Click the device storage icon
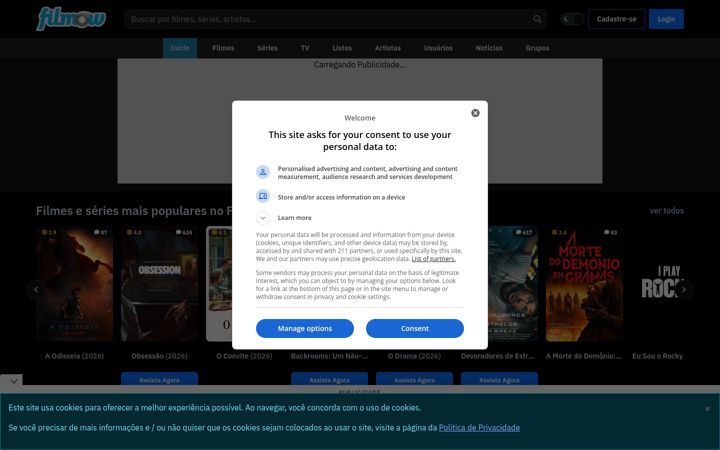The width and height of the screenshot is (720, 450). tap(263, 197)
